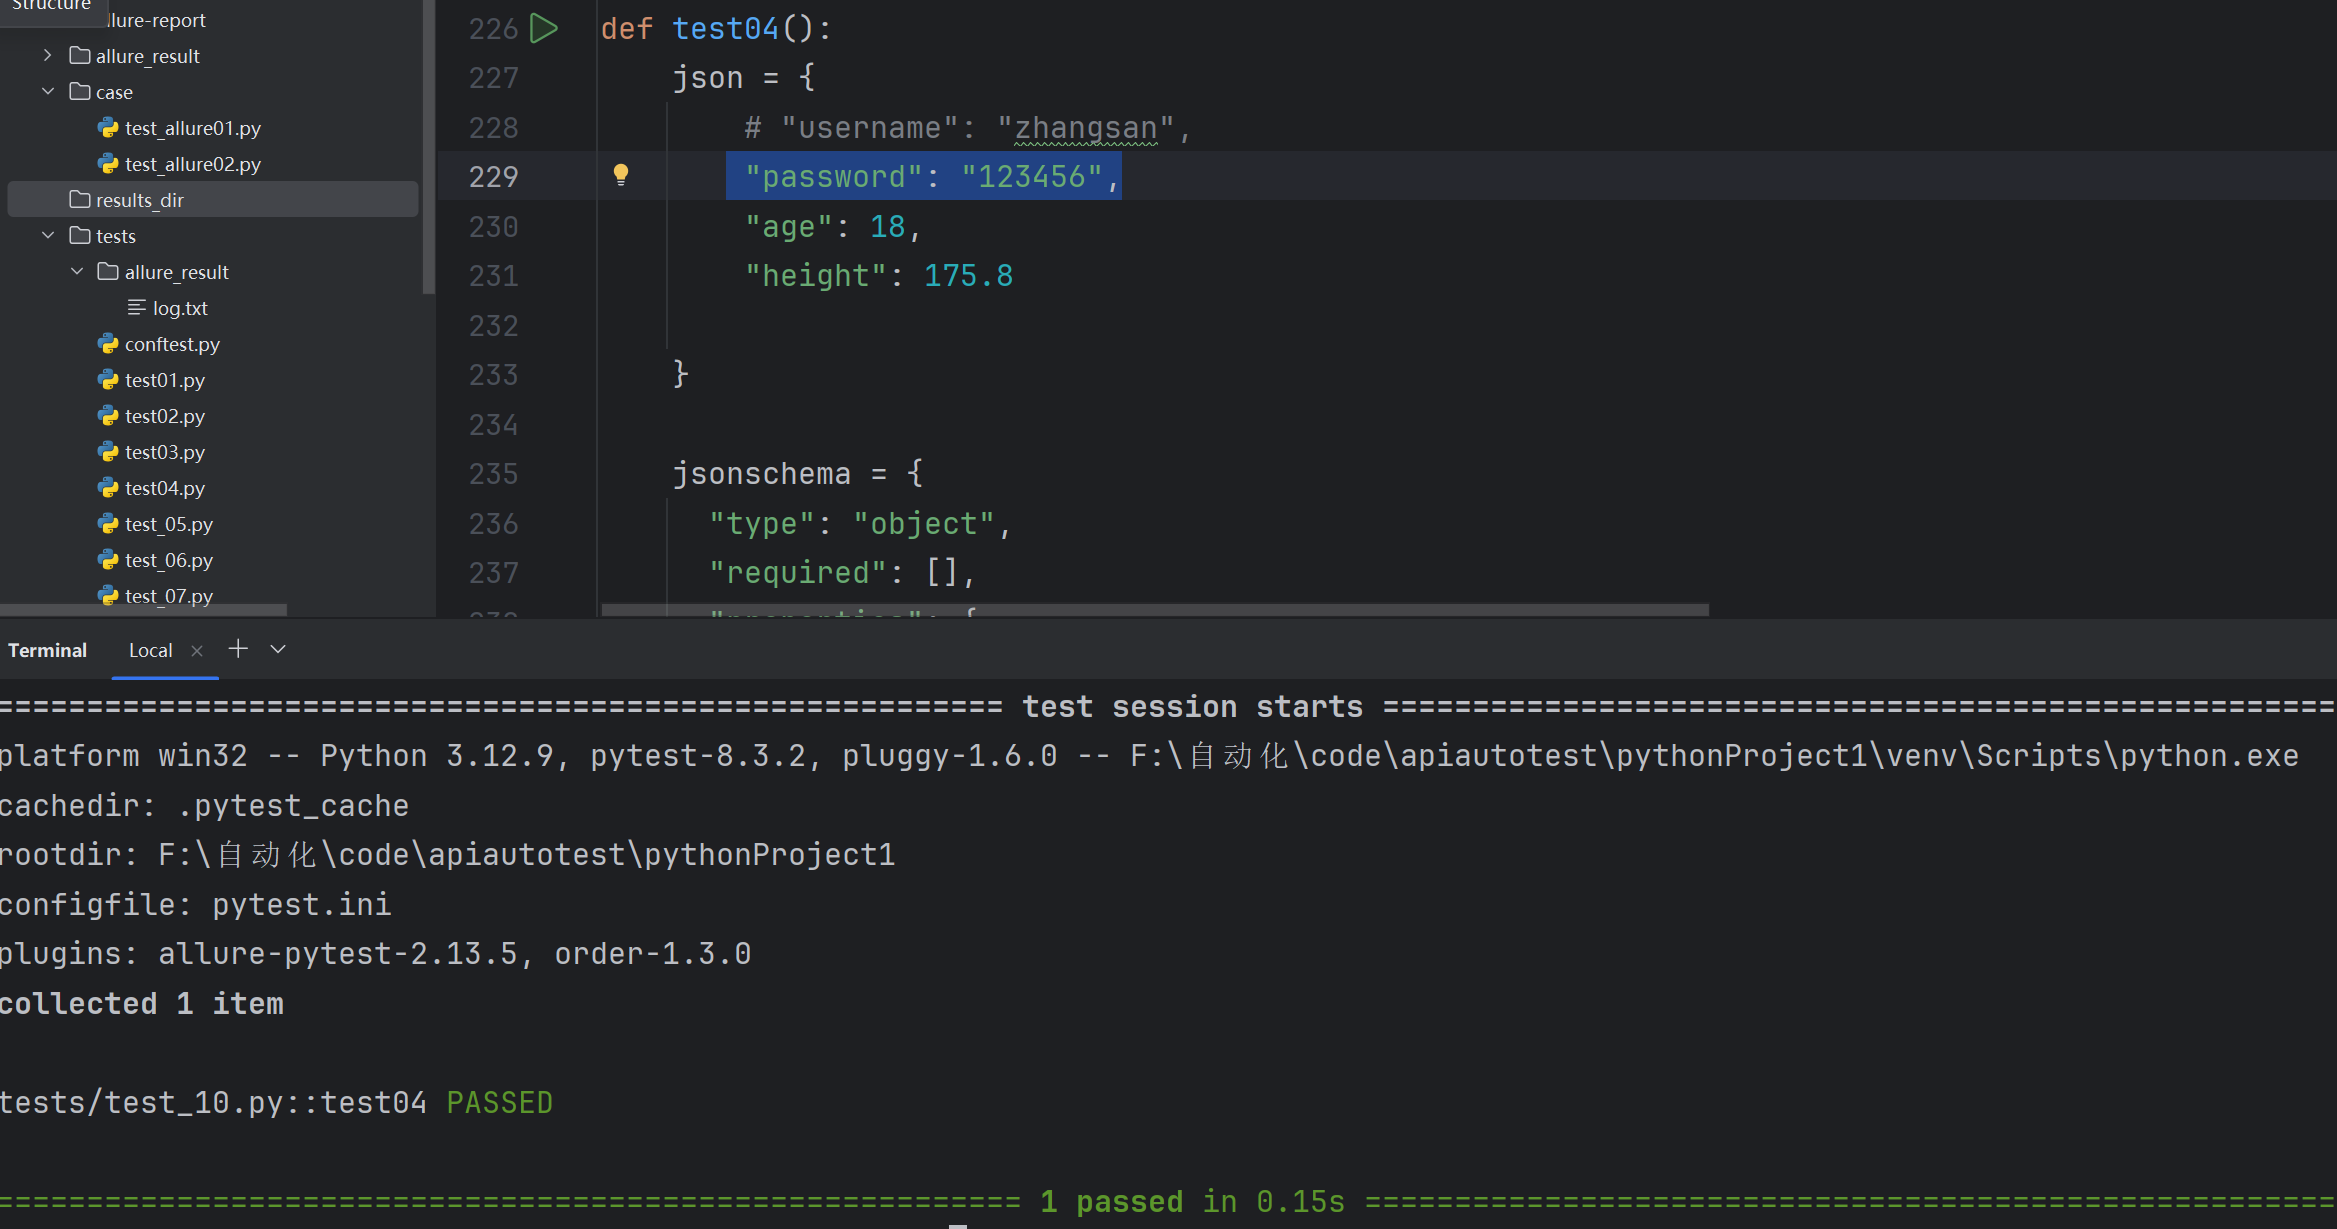Select test_06.py in the project tree
The height and width of the screenshot is (1229, 2337).
169,560
